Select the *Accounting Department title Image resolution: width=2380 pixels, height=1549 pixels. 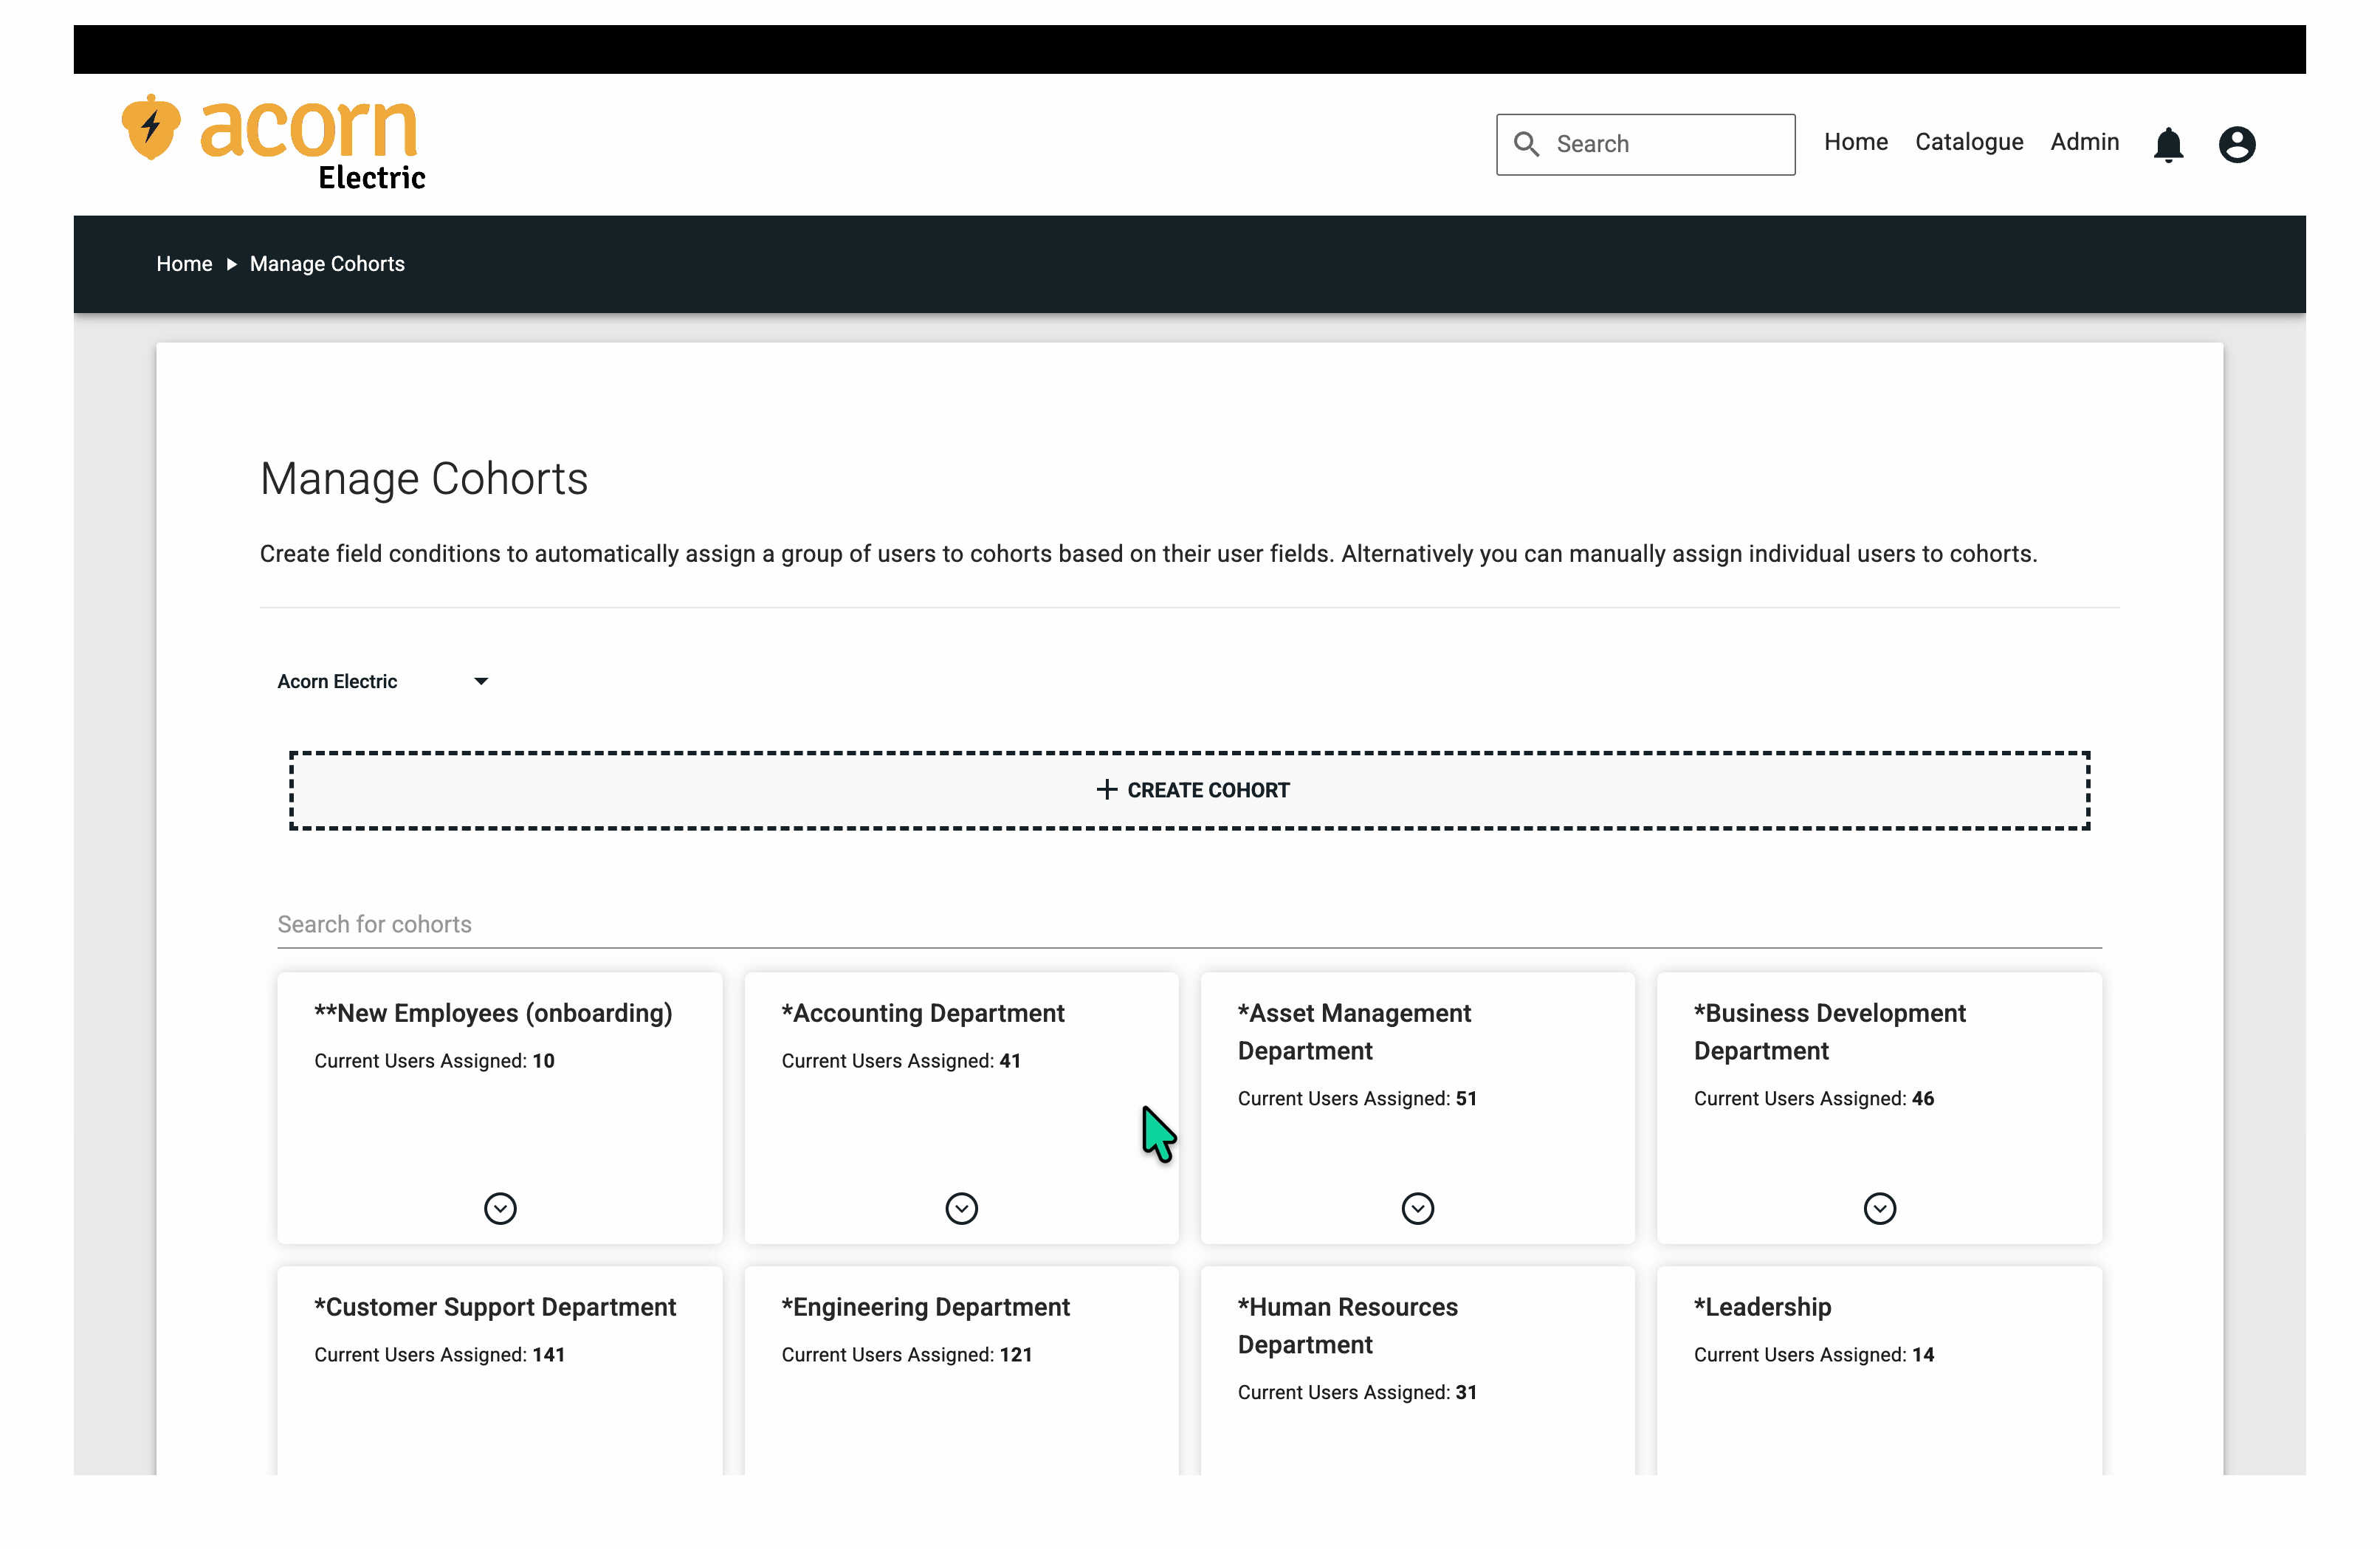923,1013
